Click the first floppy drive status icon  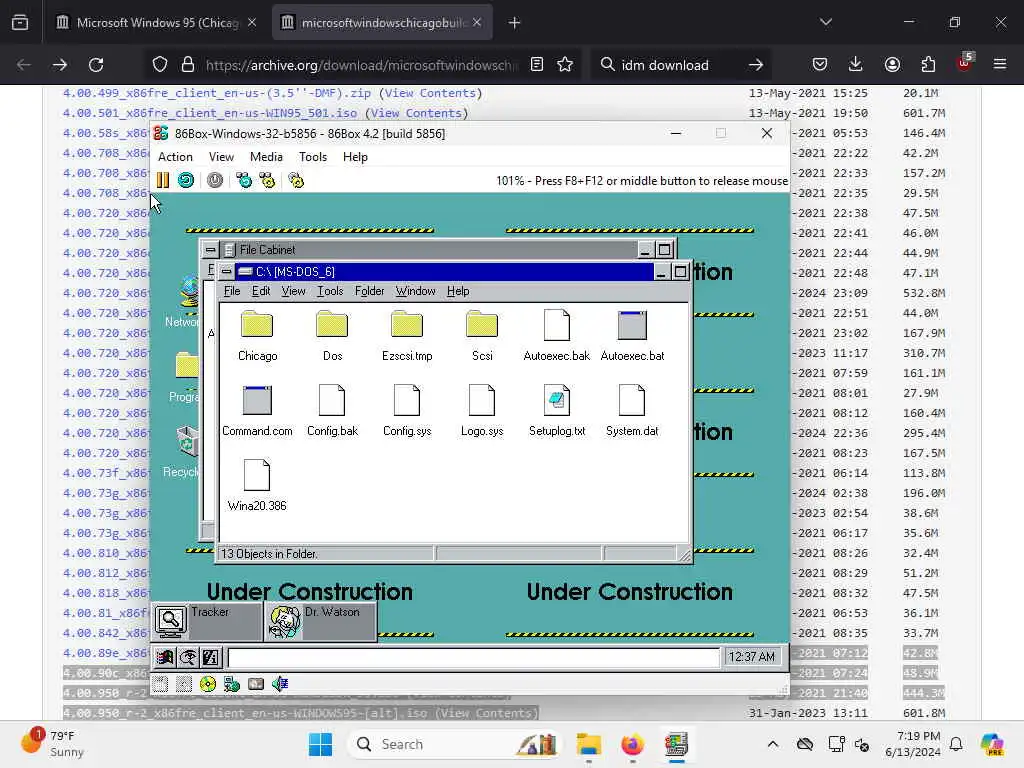click(161, 684)
